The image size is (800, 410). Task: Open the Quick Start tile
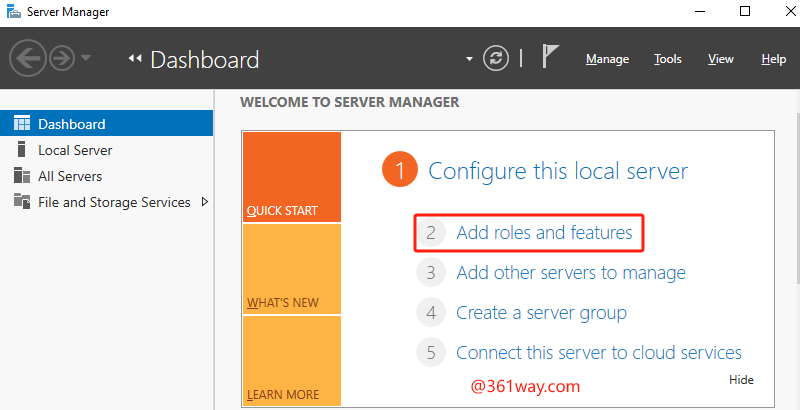tap(292, 177)
